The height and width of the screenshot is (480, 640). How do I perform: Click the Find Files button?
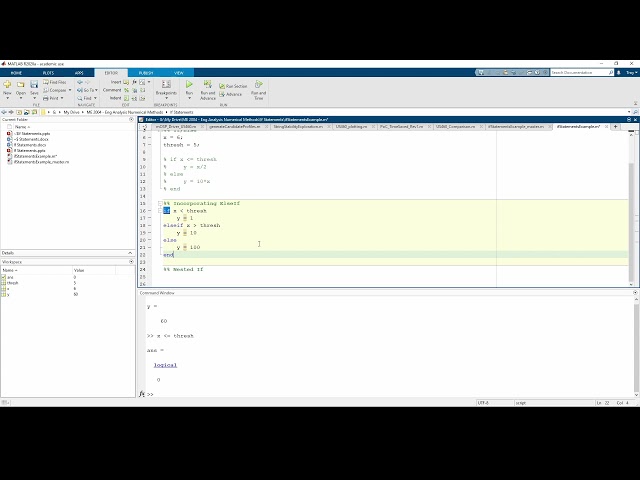[x=54, y=82]
